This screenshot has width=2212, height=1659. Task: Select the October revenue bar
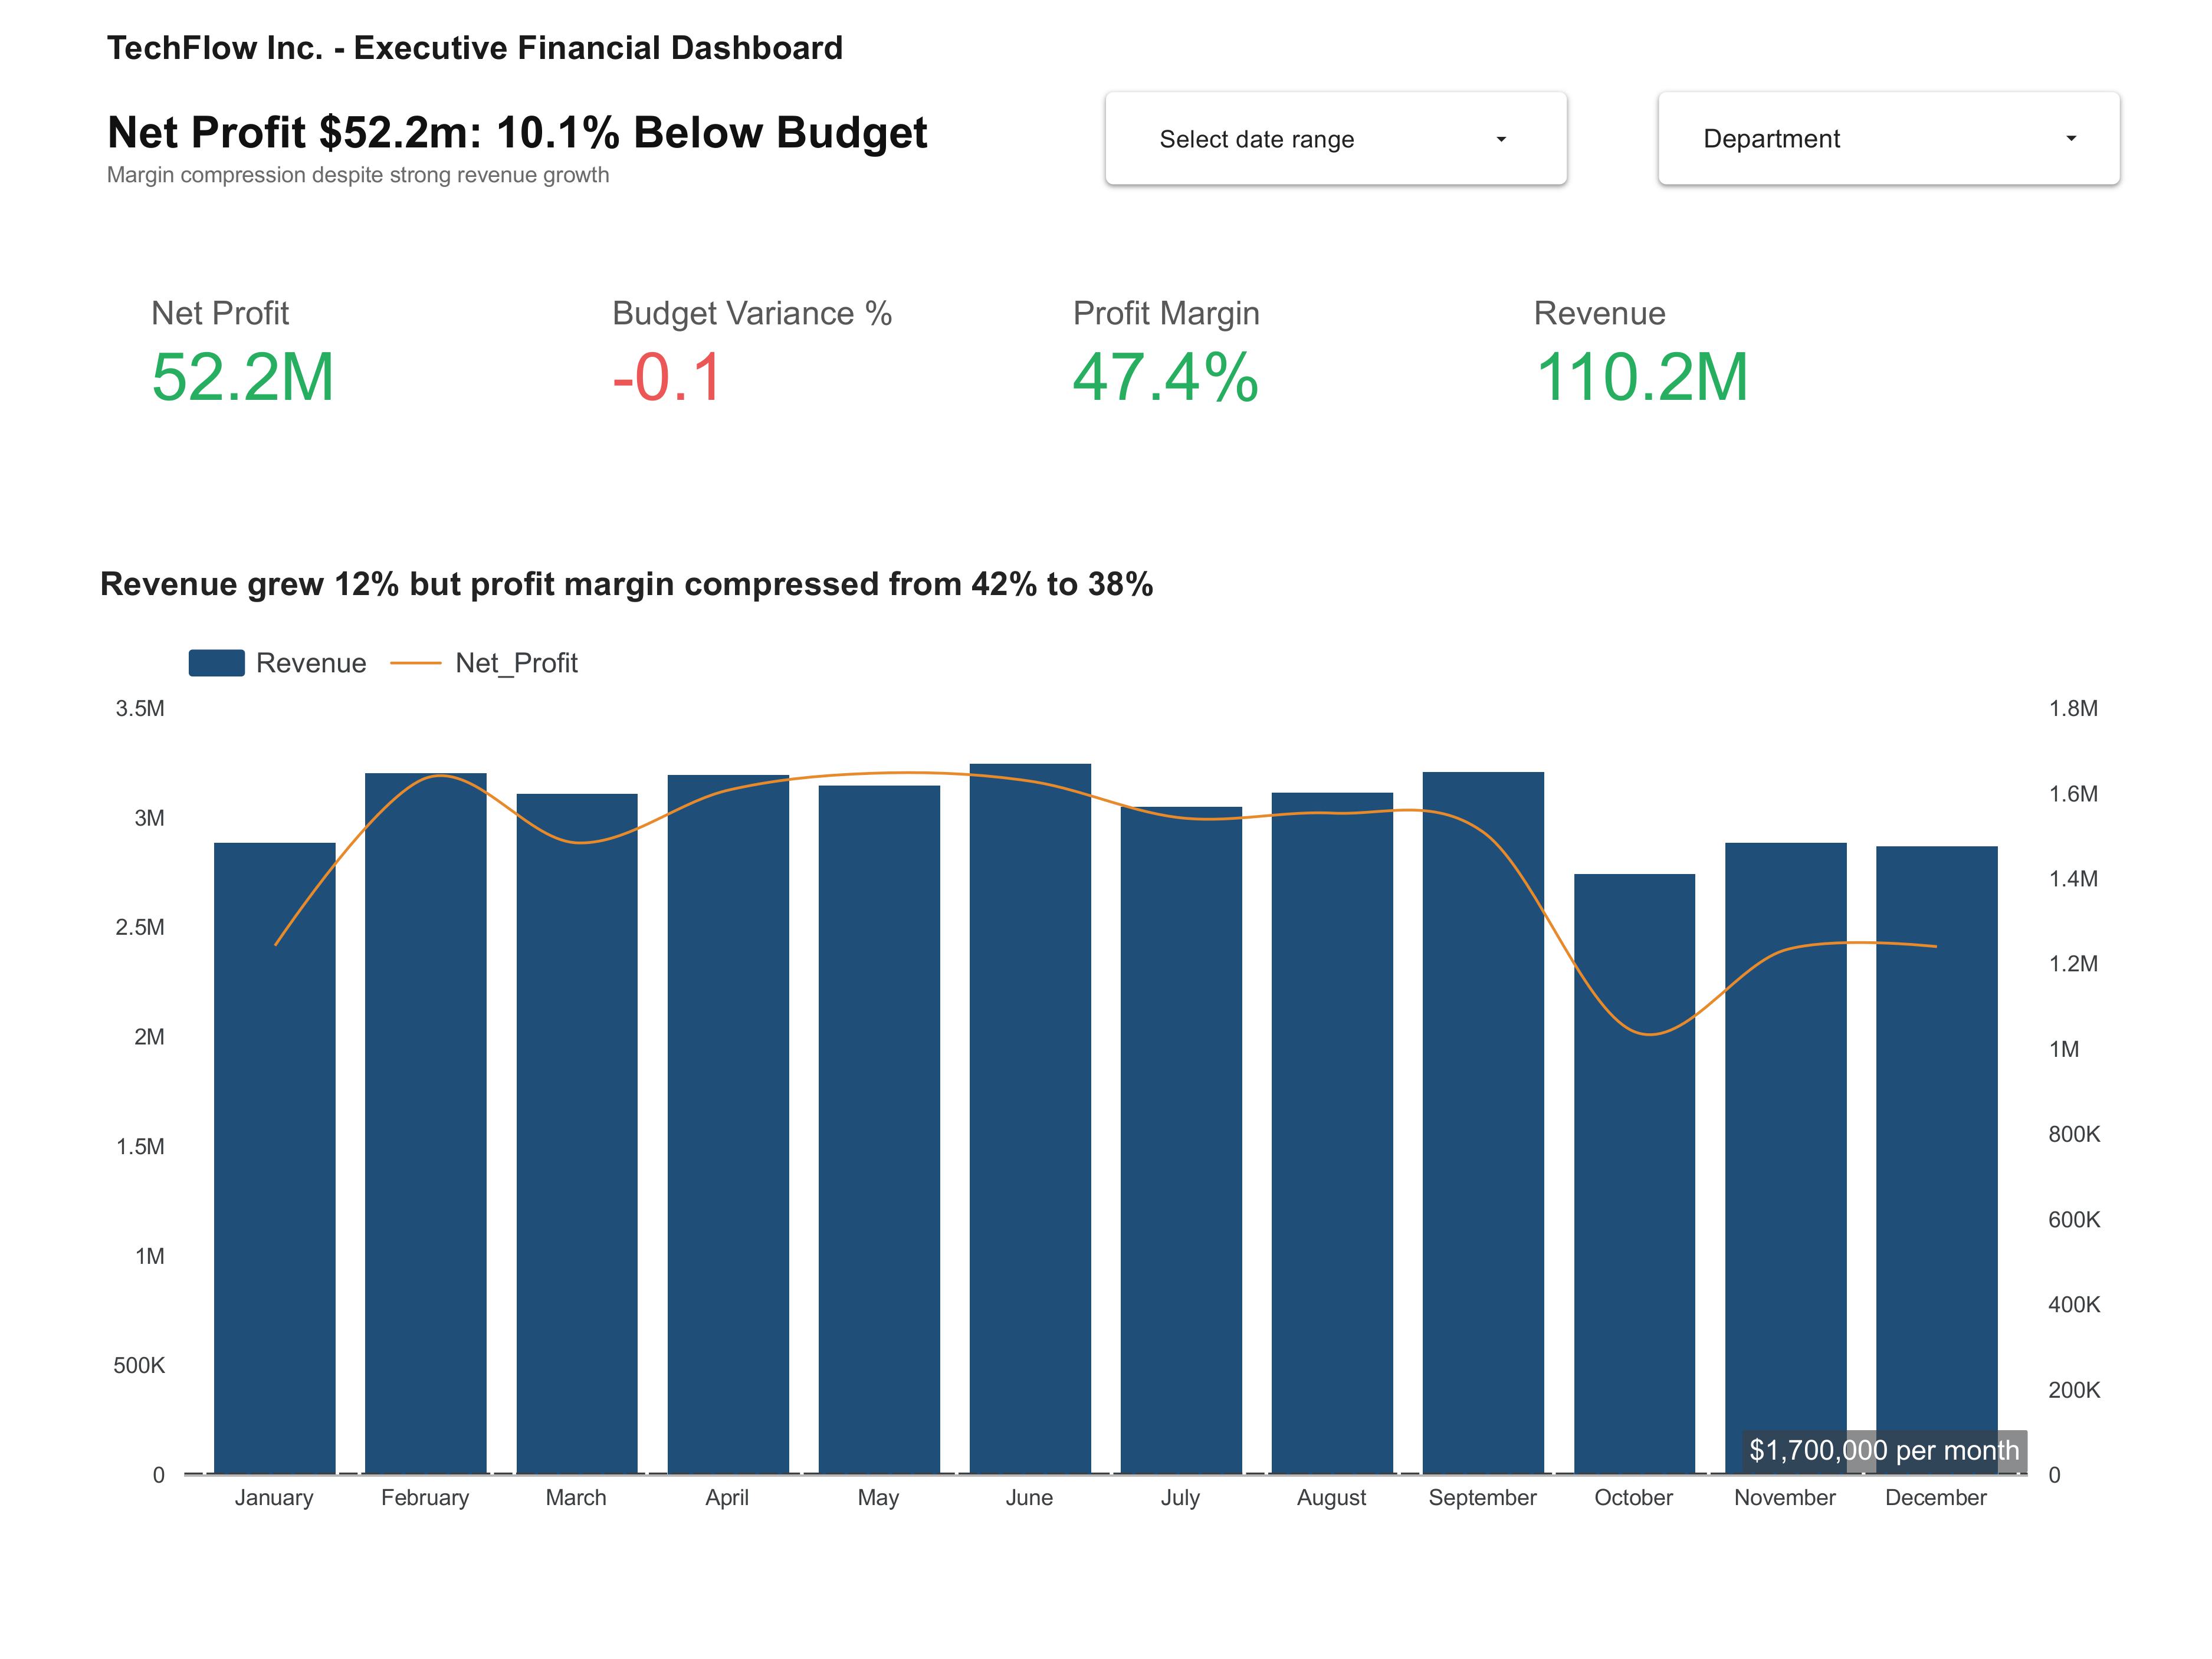pyautogui.click(x=1634, y=1174)
